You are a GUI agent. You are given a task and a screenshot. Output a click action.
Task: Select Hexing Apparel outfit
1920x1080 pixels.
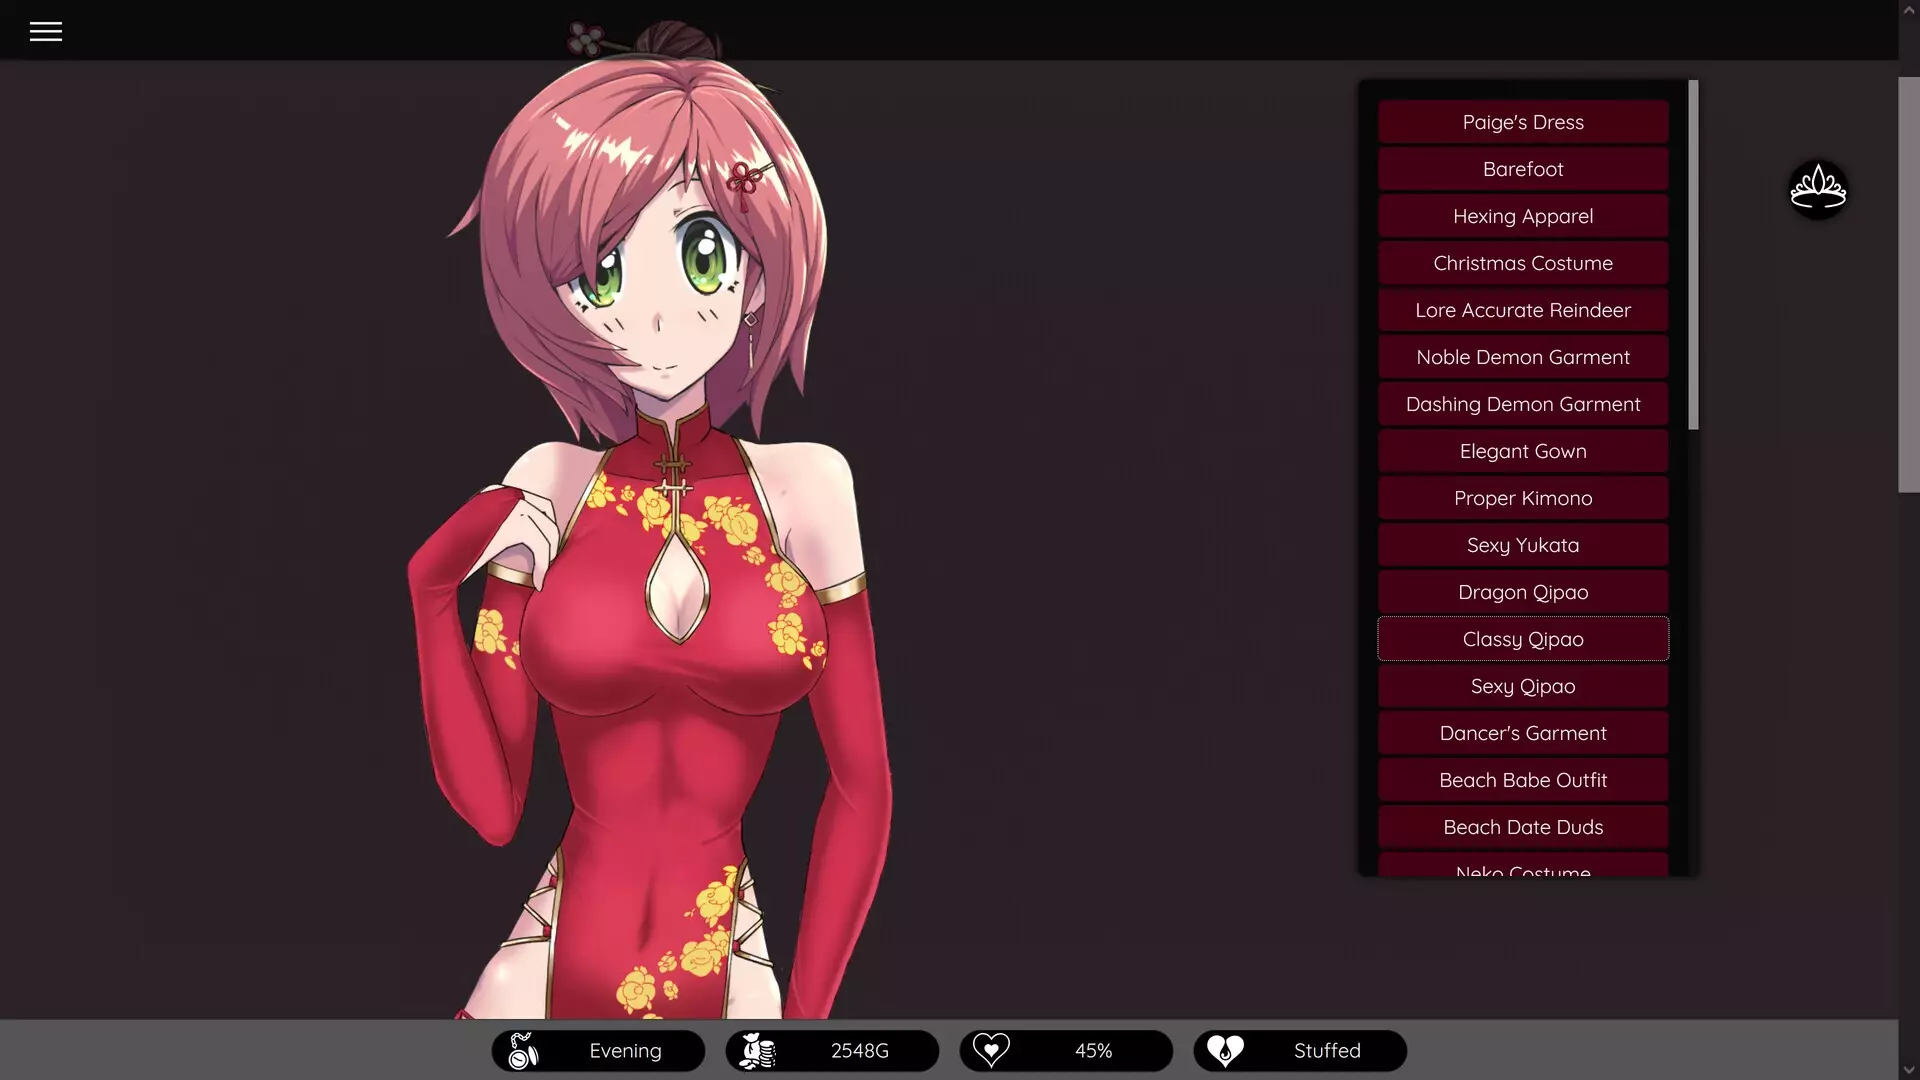click(1522, 216)
